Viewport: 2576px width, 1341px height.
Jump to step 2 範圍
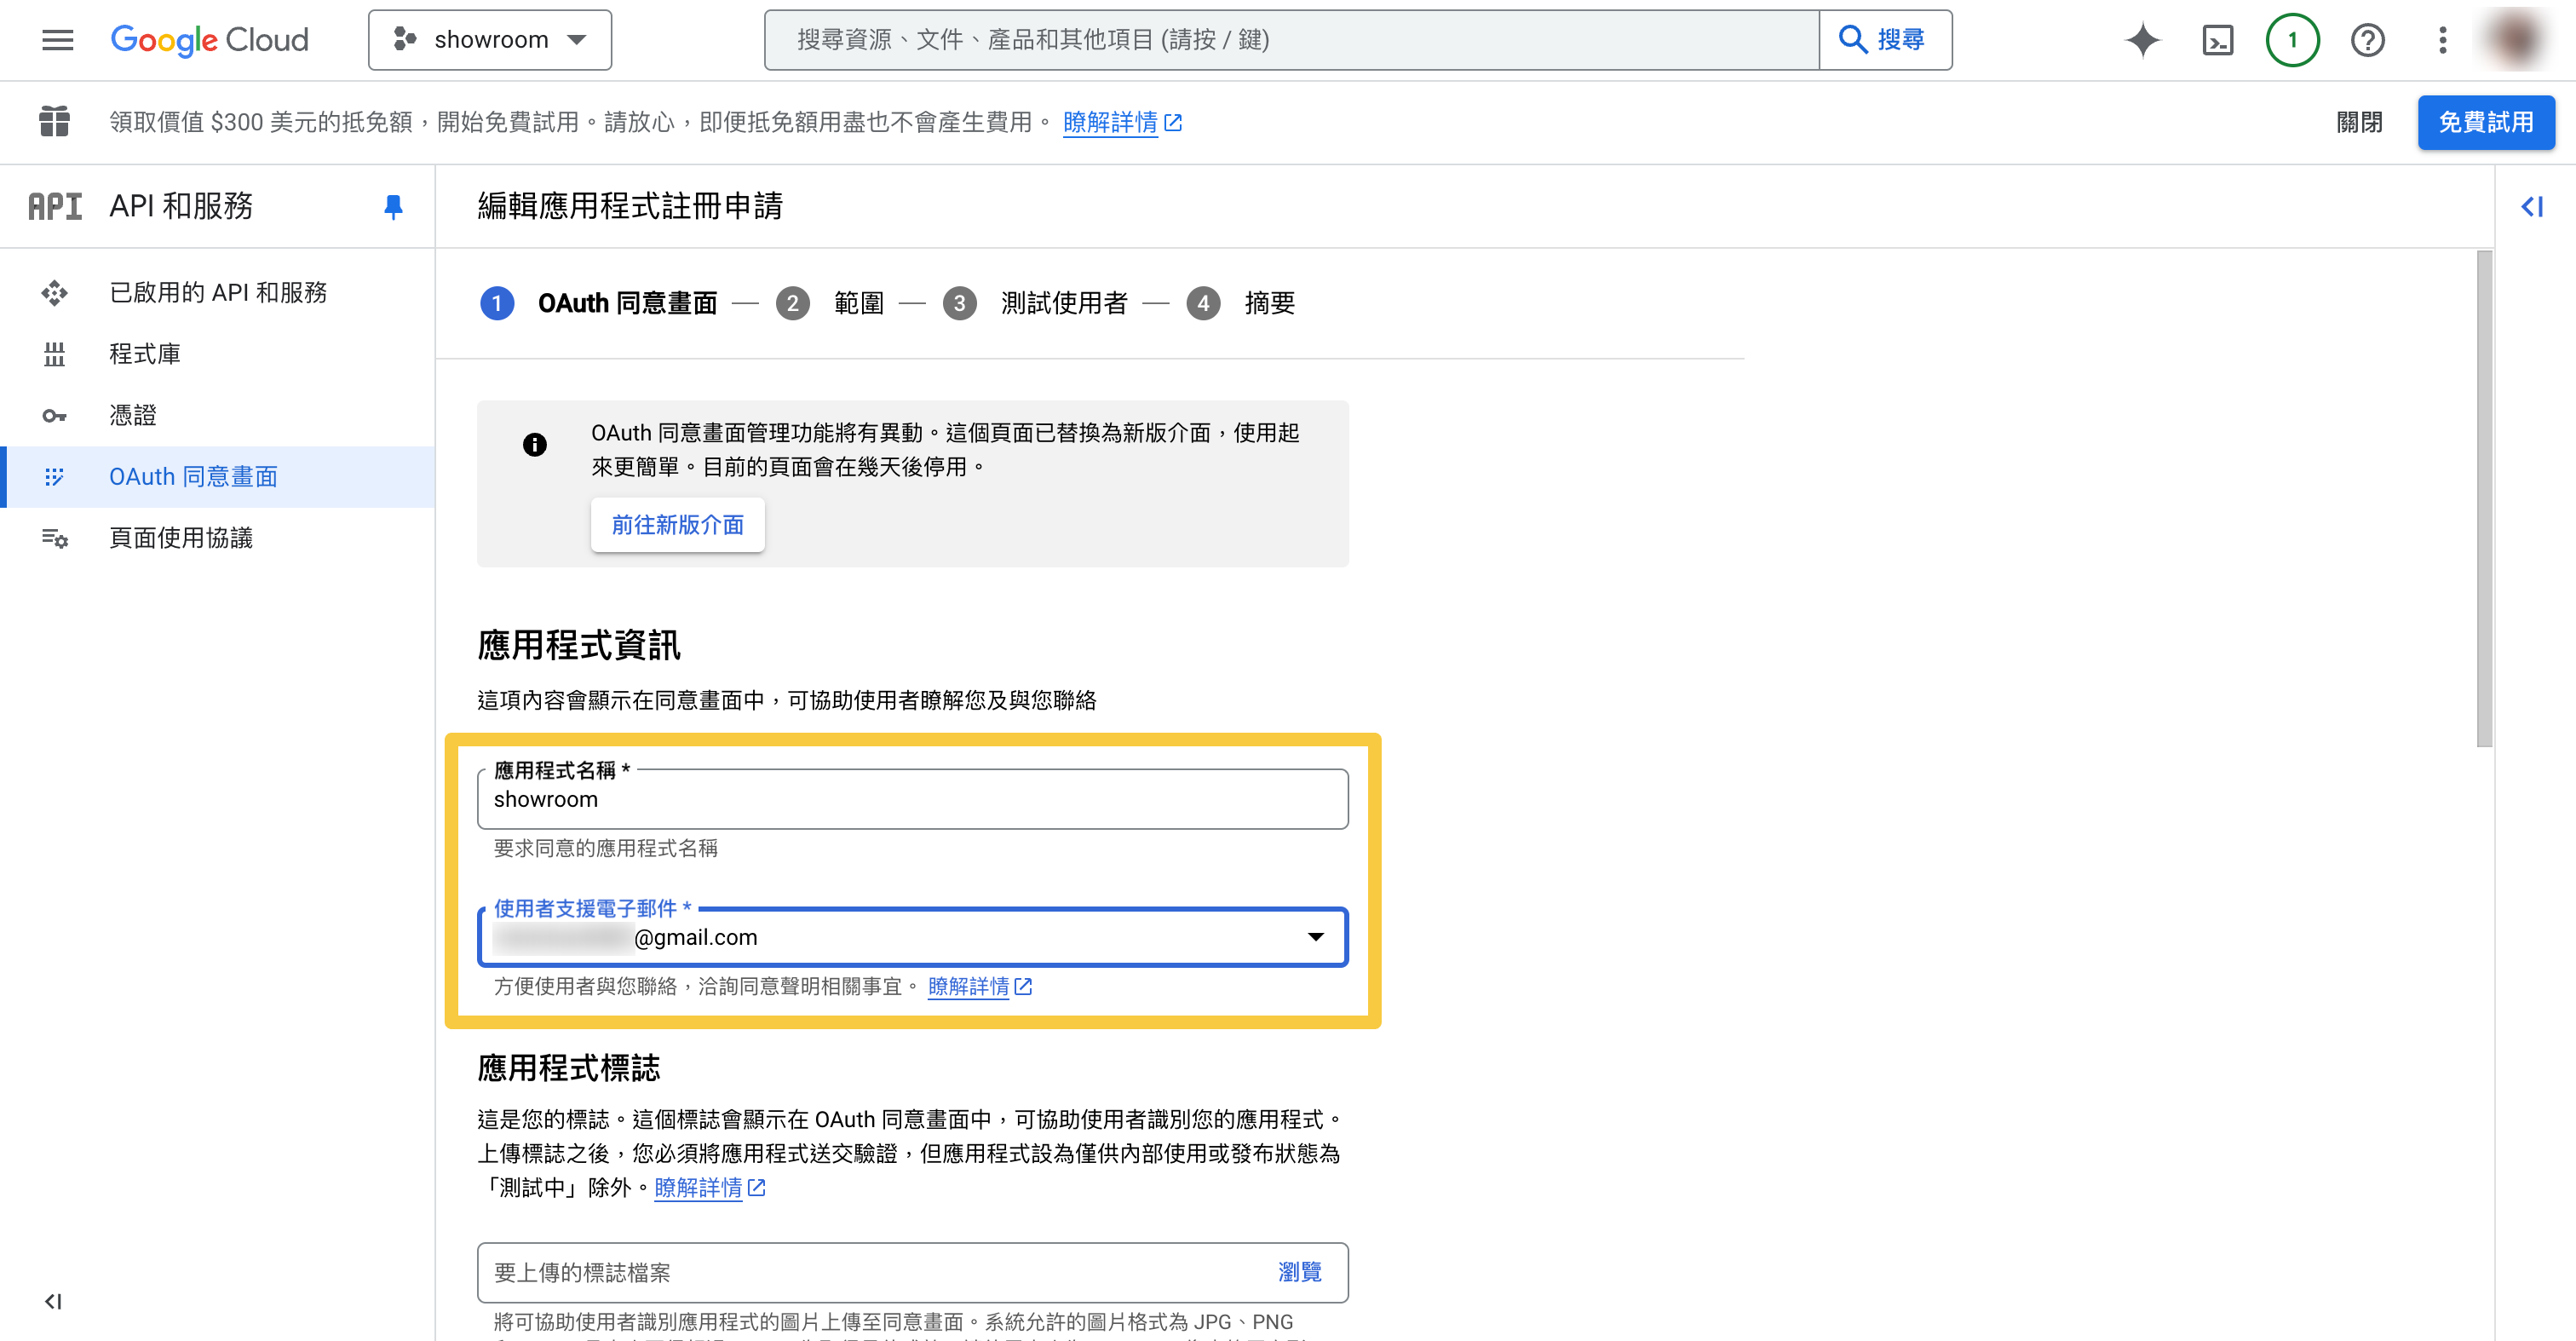pos(858,303)
